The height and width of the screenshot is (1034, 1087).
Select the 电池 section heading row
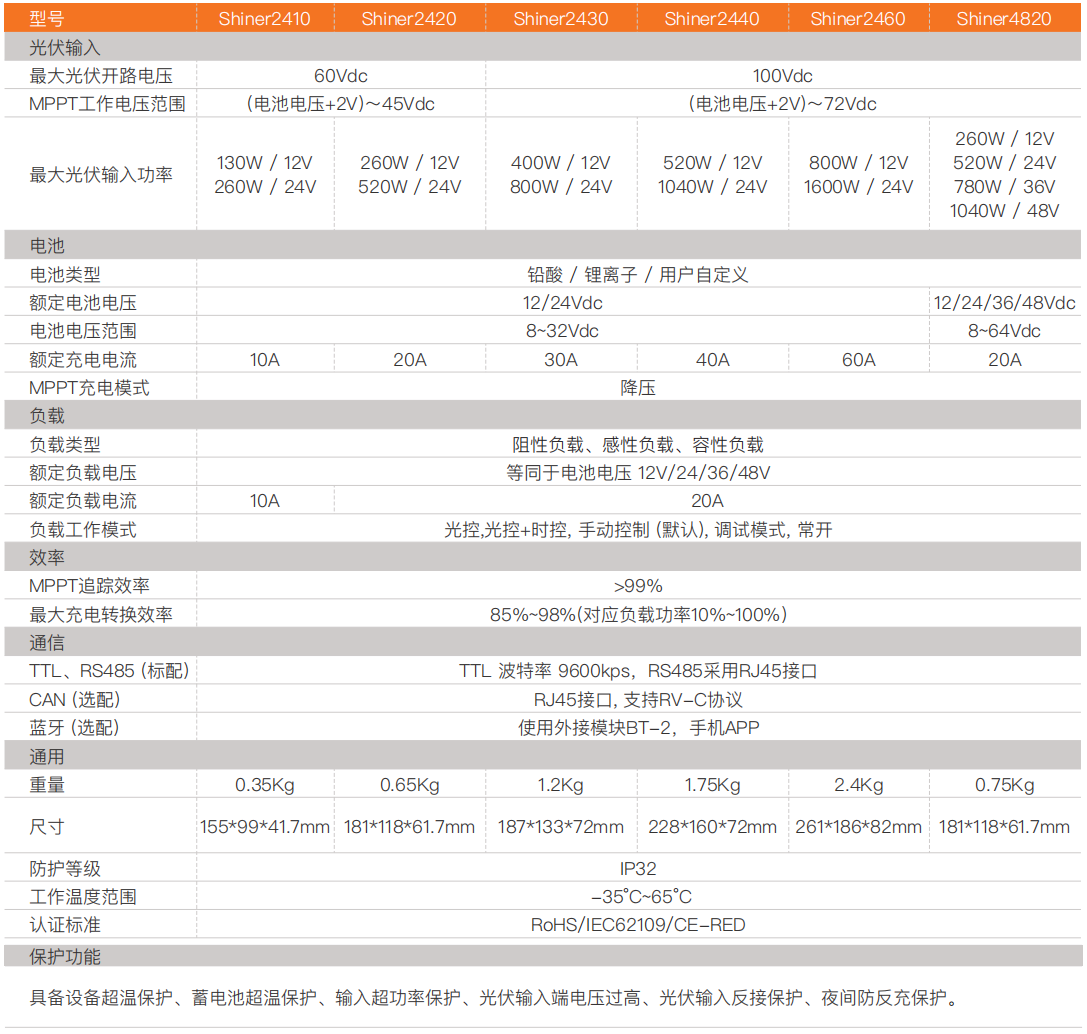click(x=47, y=246)
